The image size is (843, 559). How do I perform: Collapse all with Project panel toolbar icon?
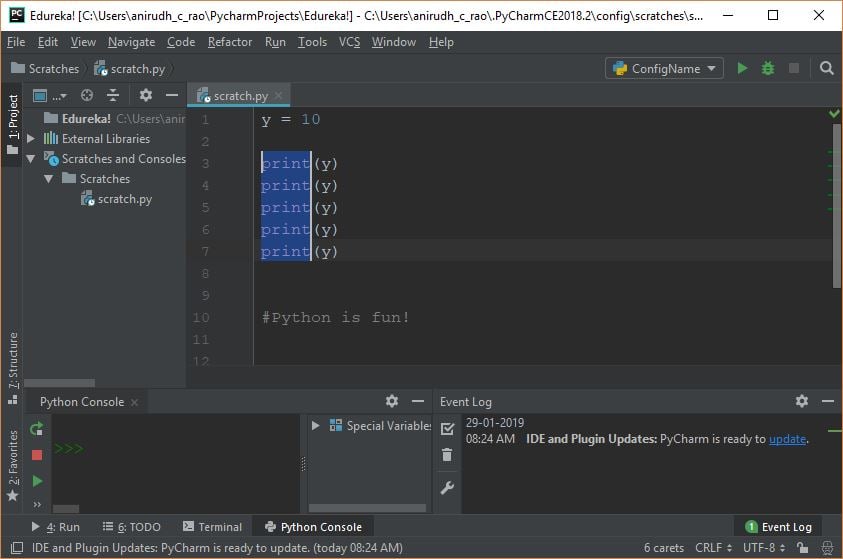click(113, 96)
